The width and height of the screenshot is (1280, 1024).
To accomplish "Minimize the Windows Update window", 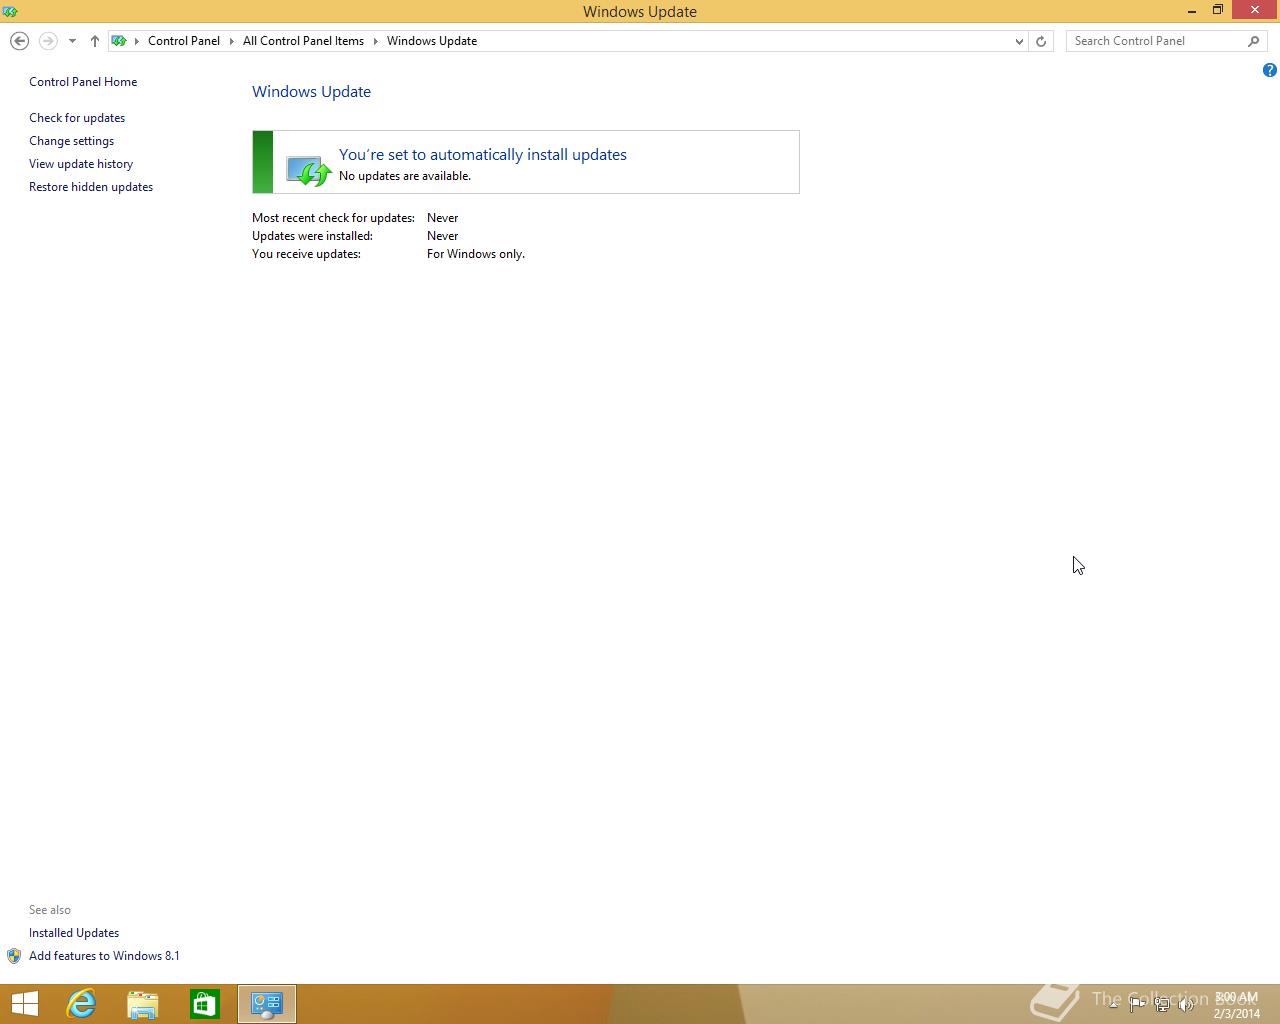I will click(x=1192, y=11).
